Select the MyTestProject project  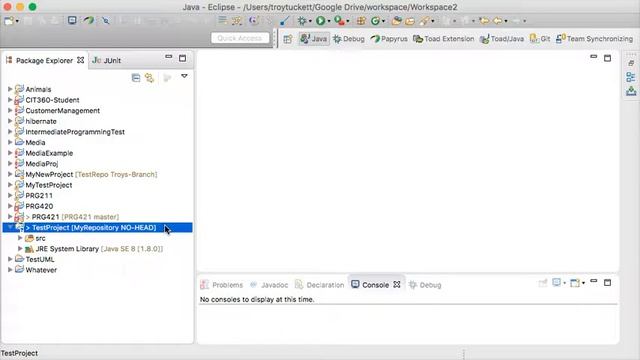pos(49,185)
